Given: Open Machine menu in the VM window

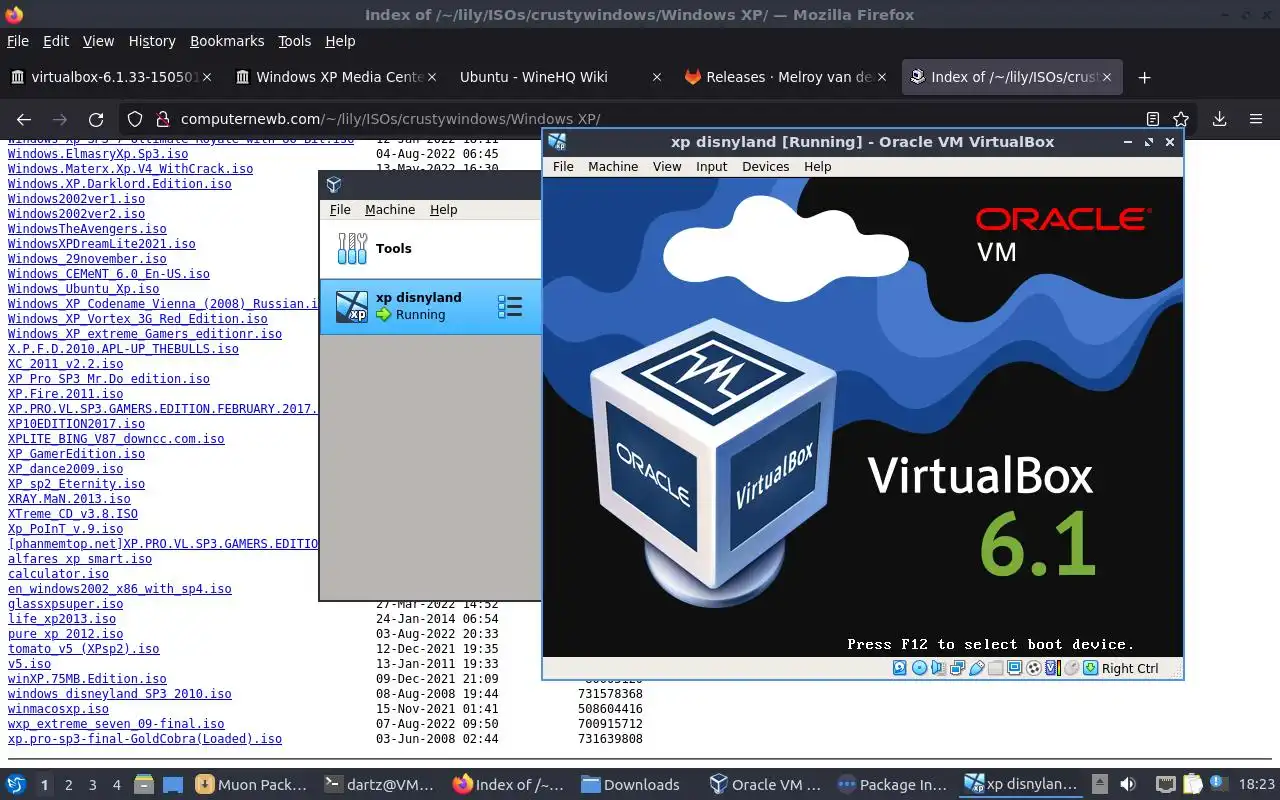Looking at the screenshot, I should (613, 167).
